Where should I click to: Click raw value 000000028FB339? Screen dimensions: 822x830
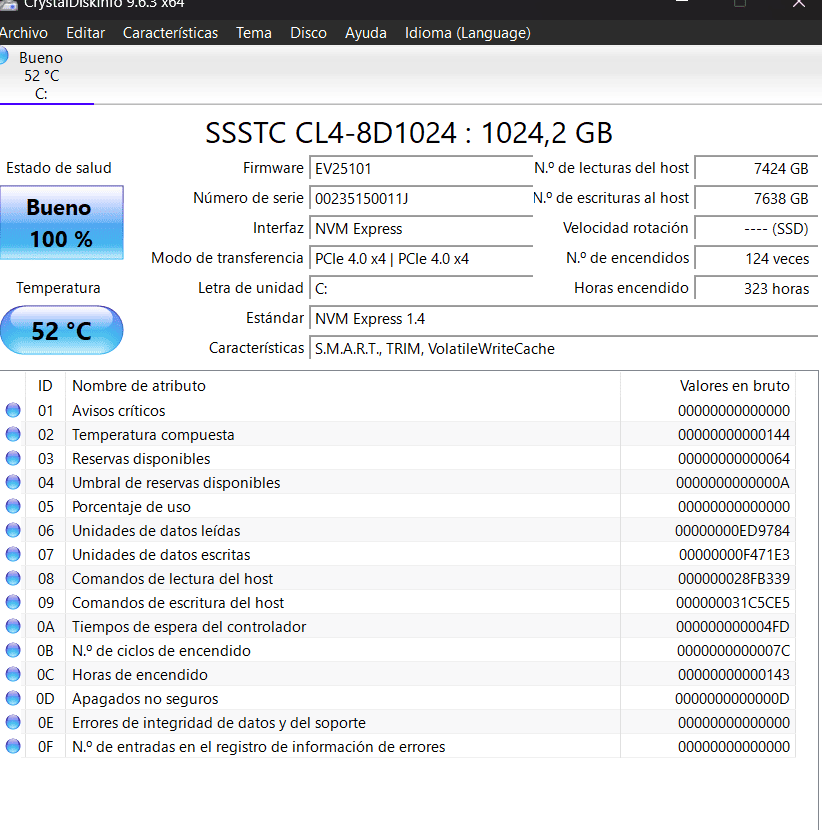pyautogui.click(x=734, y=579)
